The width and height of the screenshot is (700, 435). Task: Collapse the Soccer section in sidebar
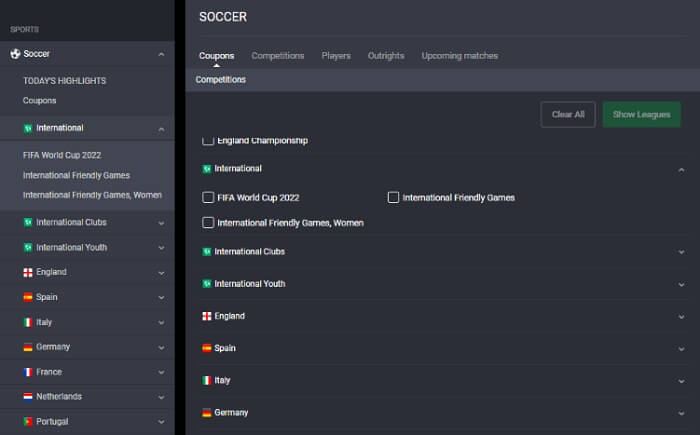(x=161, y=54)
